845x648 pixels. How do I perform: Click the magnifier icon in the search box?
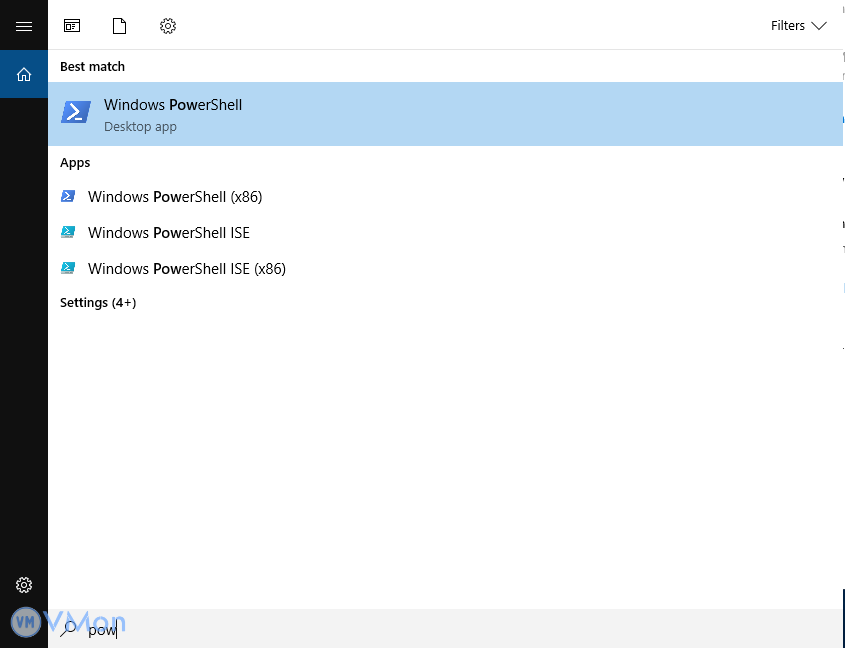69,630
